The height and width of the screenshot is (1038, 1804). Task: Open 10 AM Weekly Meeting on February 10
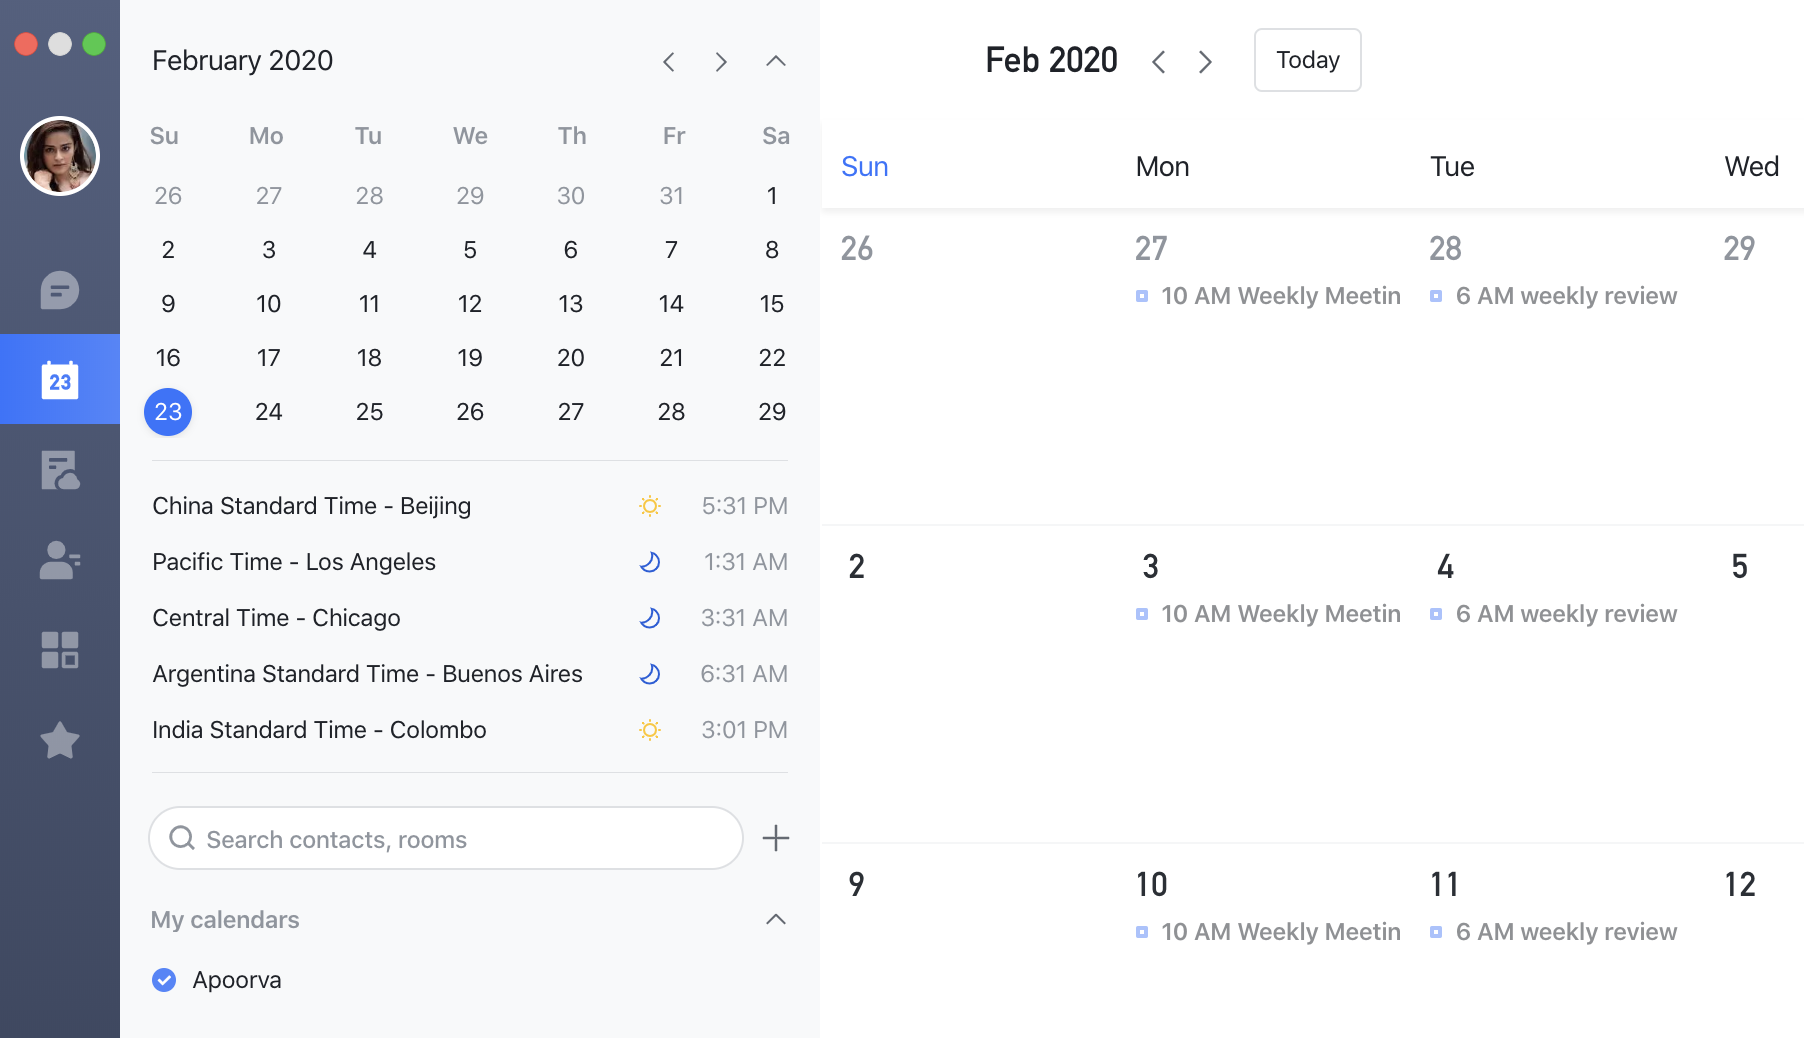click(x=1268, y=932)
